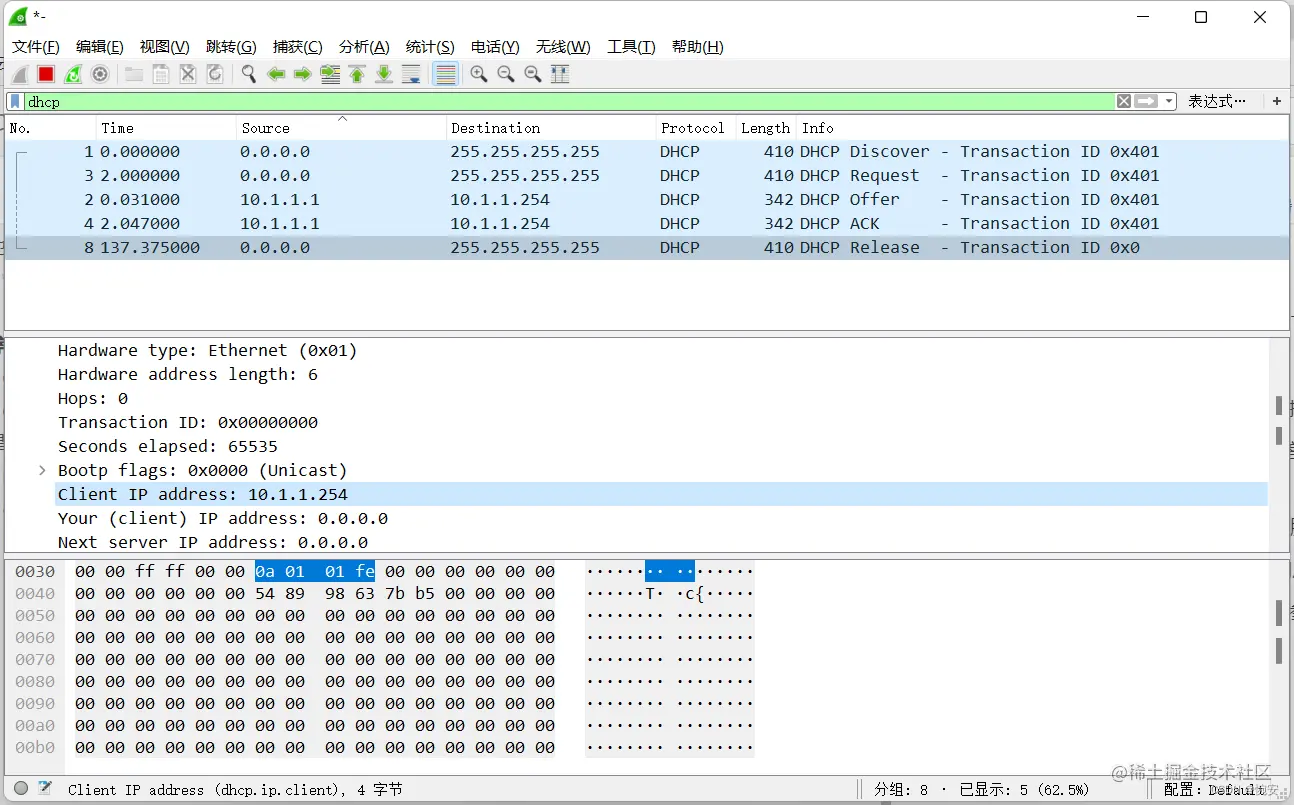Click the Info column header
The image size is (1294, 805).
1043,128
